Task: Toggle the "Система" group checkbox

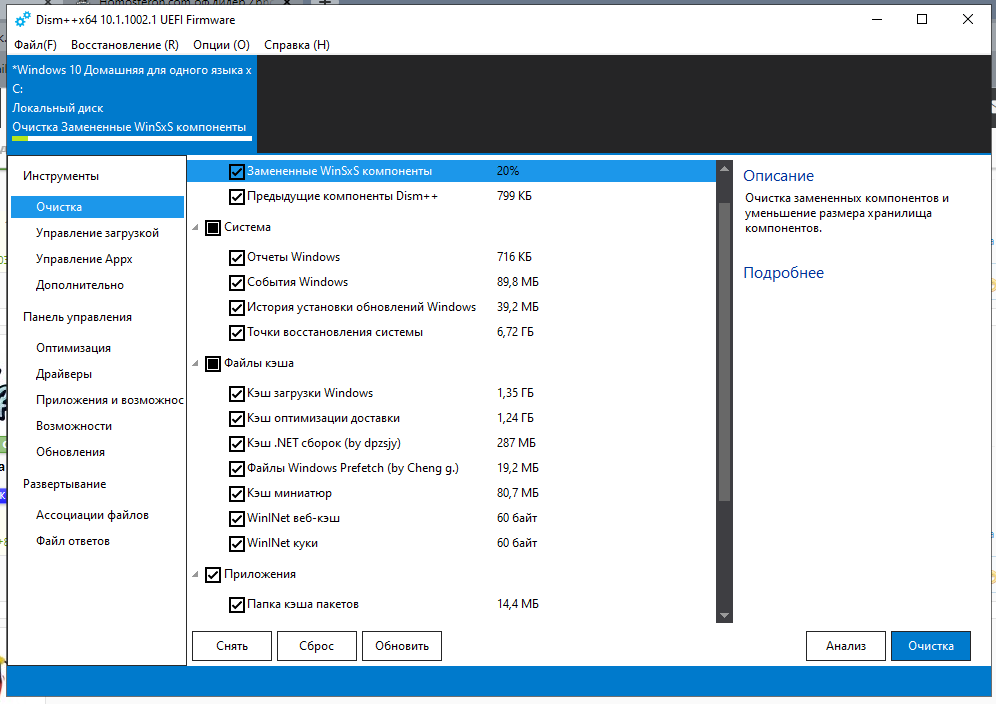Action: pos(212,227)
